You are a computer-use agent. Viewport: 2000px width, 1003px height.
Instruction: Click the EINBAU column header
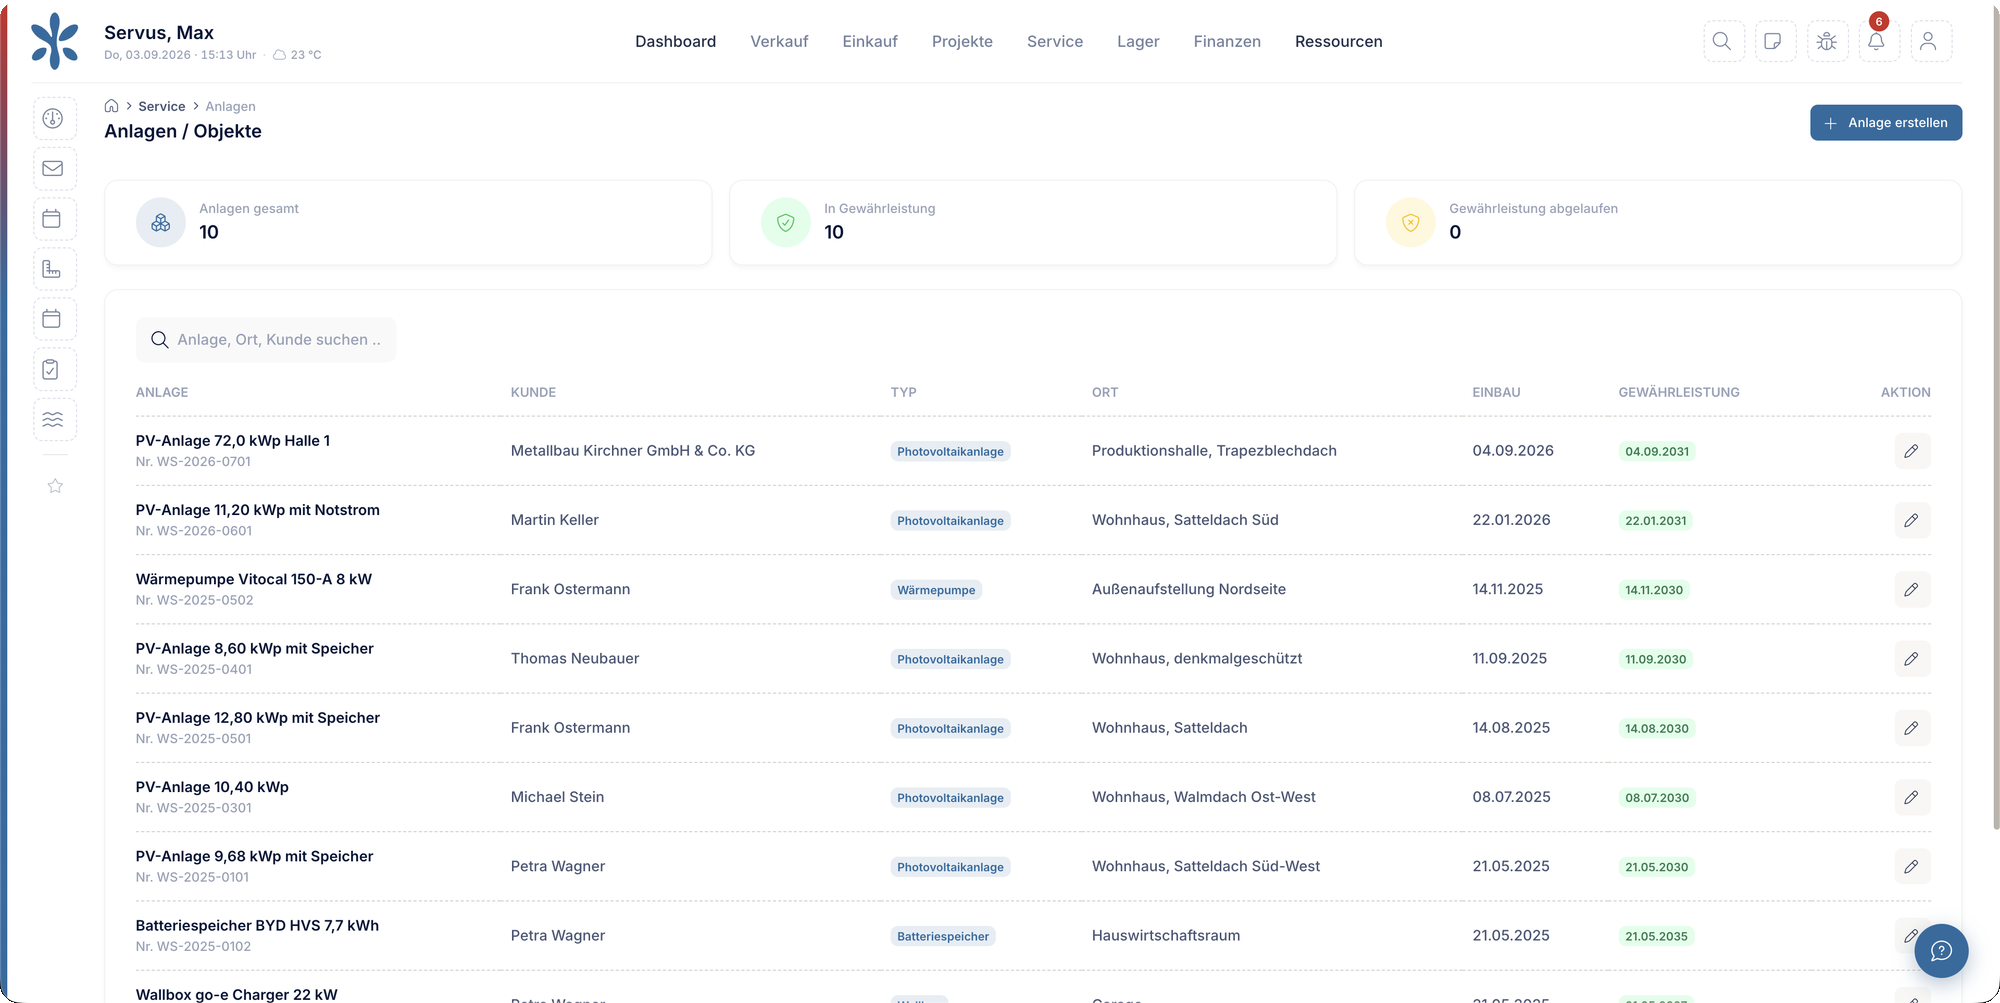coord(1496,392)
